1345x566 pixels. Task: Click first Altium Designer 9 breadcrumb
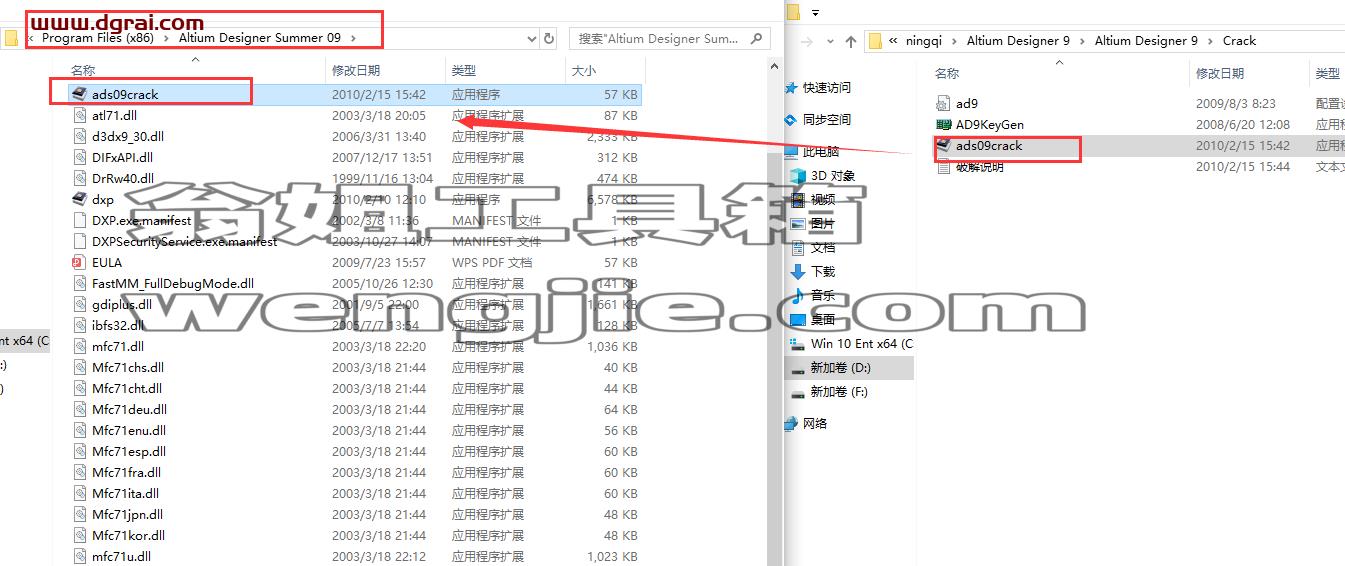coord(1018,41)
